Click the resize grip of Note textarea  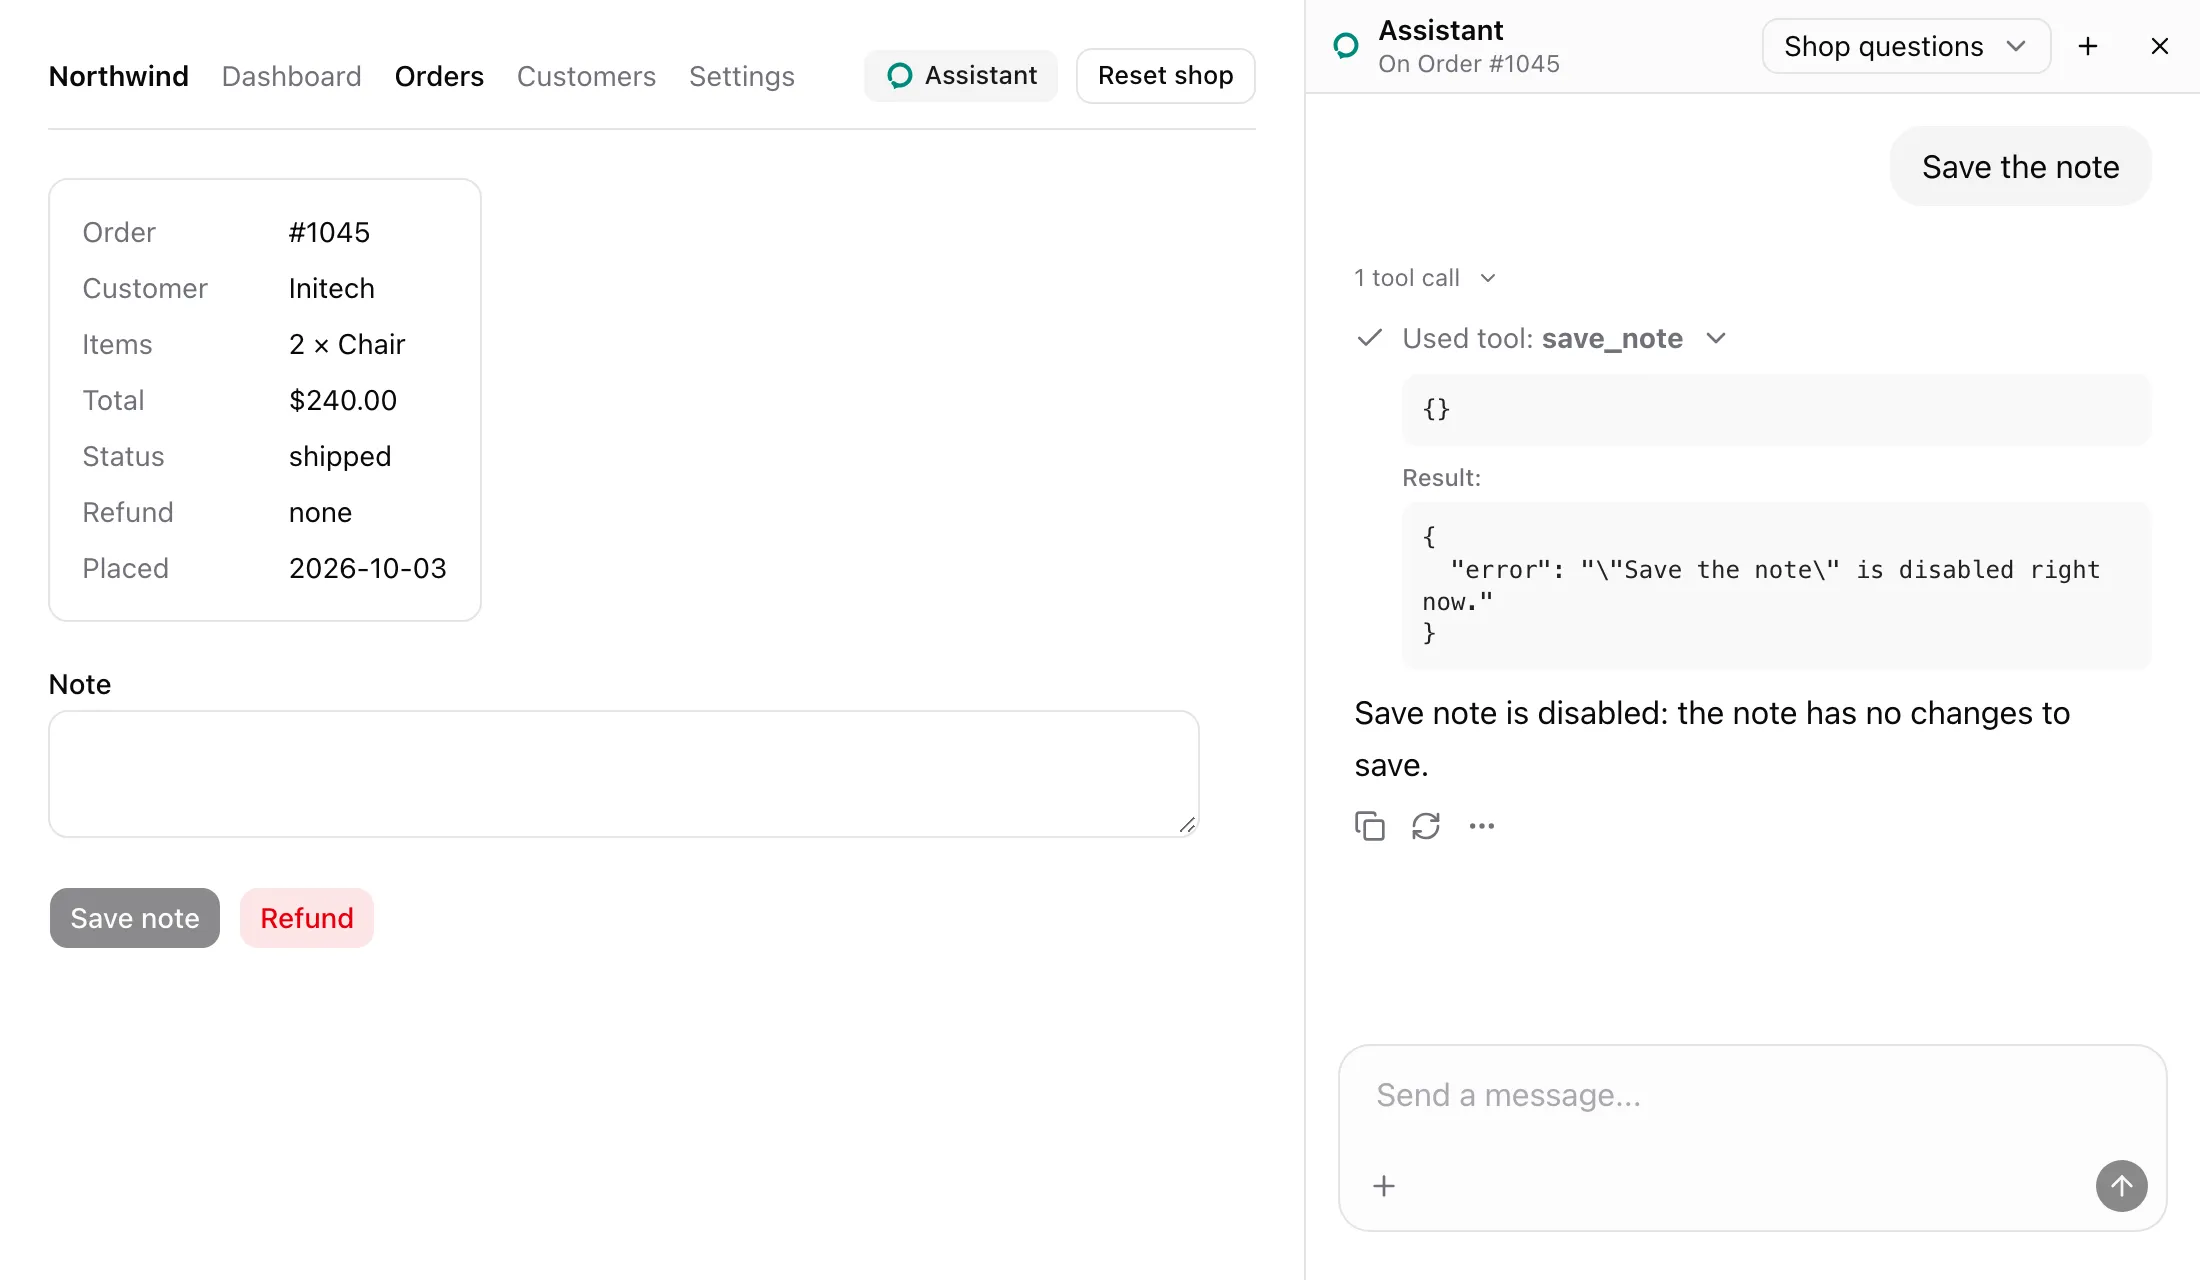coord(1187,825)
